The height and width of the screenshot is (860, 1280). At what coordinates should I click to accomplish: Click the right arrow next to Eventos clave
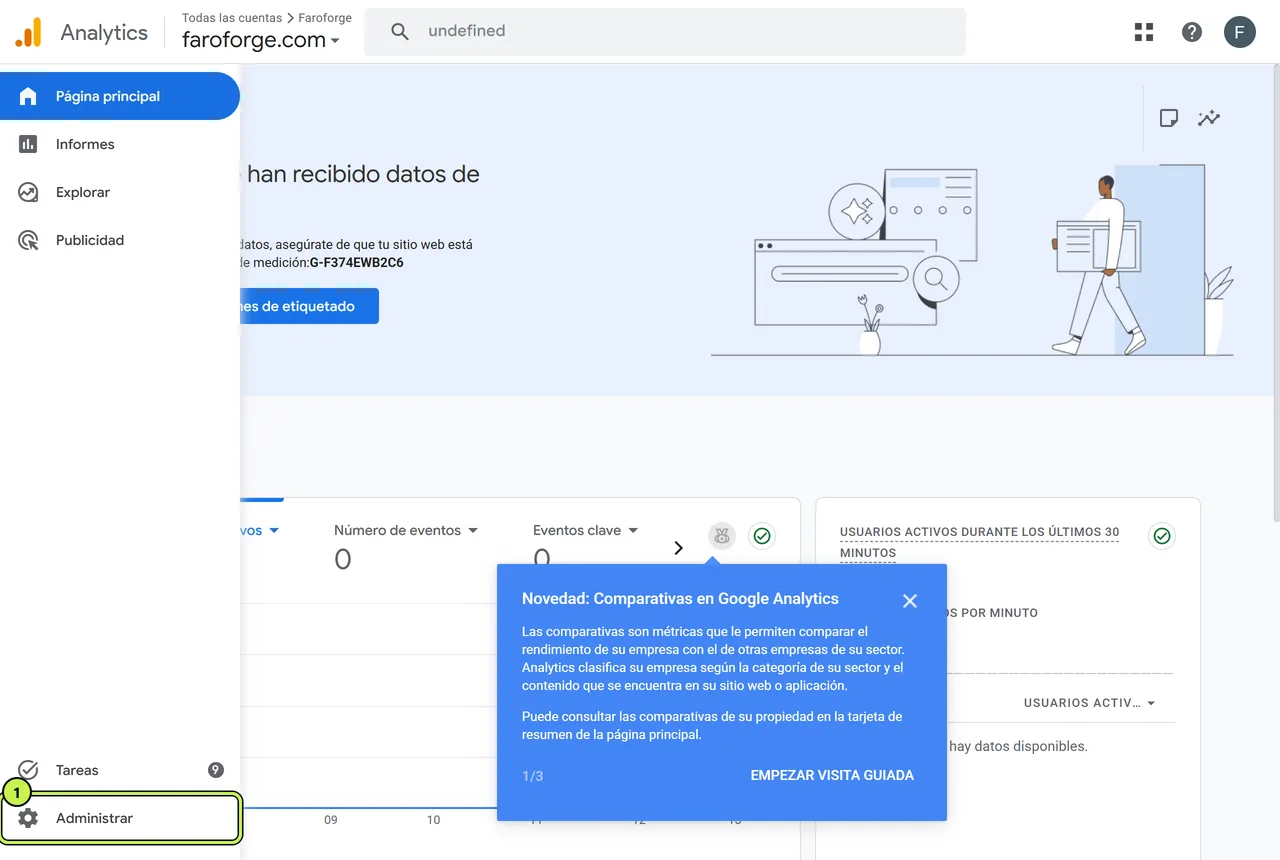pos(678,548)
